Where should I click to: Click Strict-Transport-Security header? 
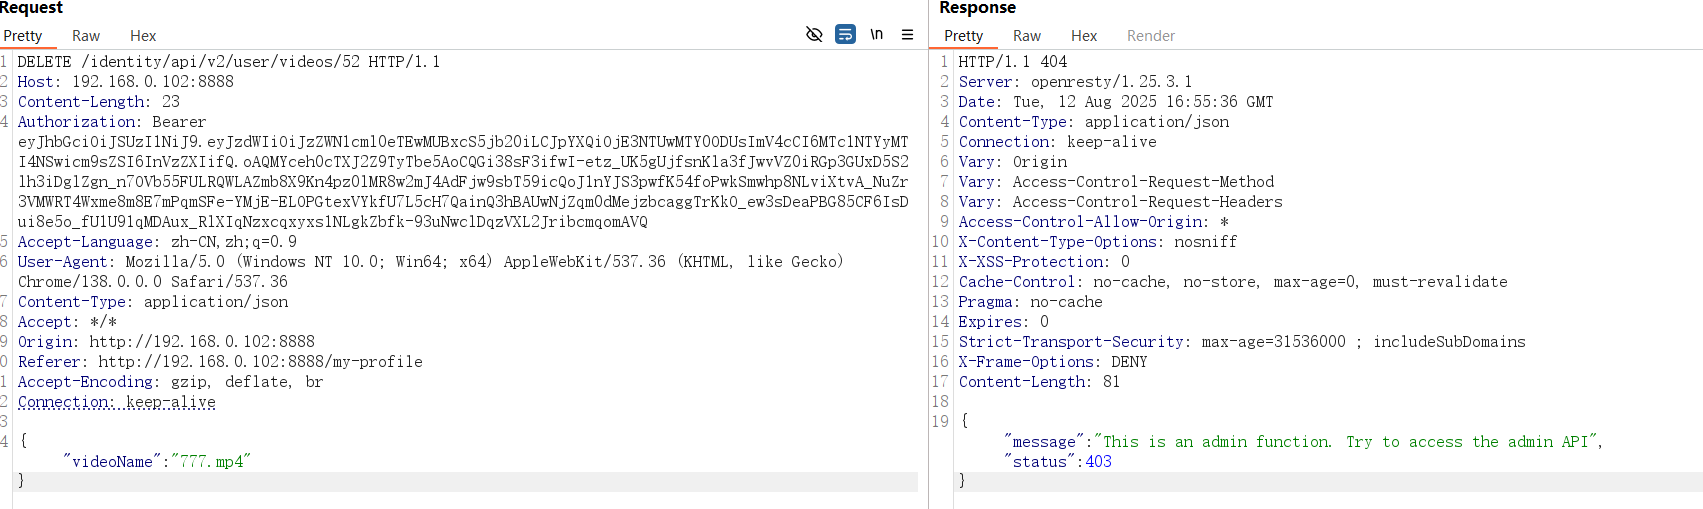point(1242,342)
